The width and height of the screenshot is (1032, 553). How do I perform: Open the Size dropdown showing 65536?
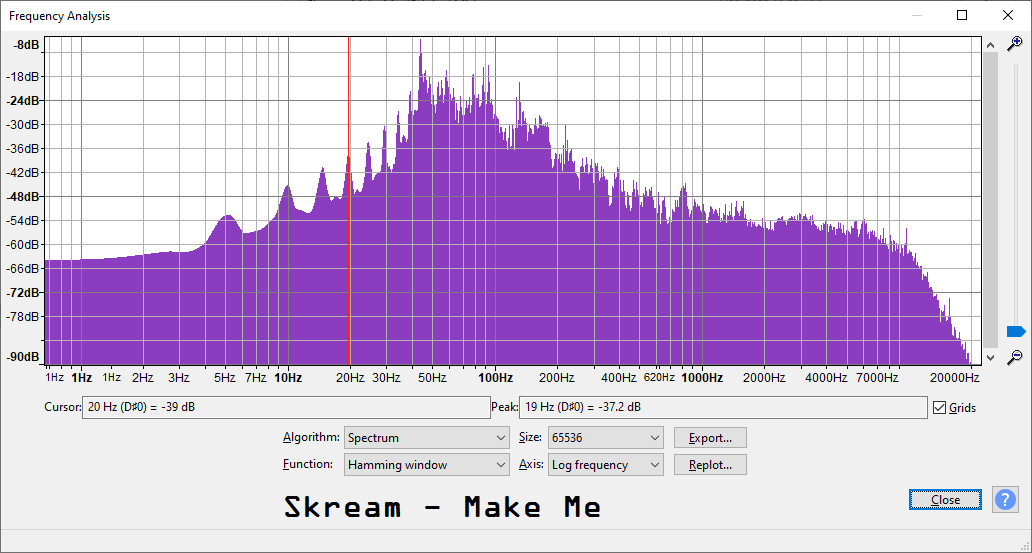606,438
